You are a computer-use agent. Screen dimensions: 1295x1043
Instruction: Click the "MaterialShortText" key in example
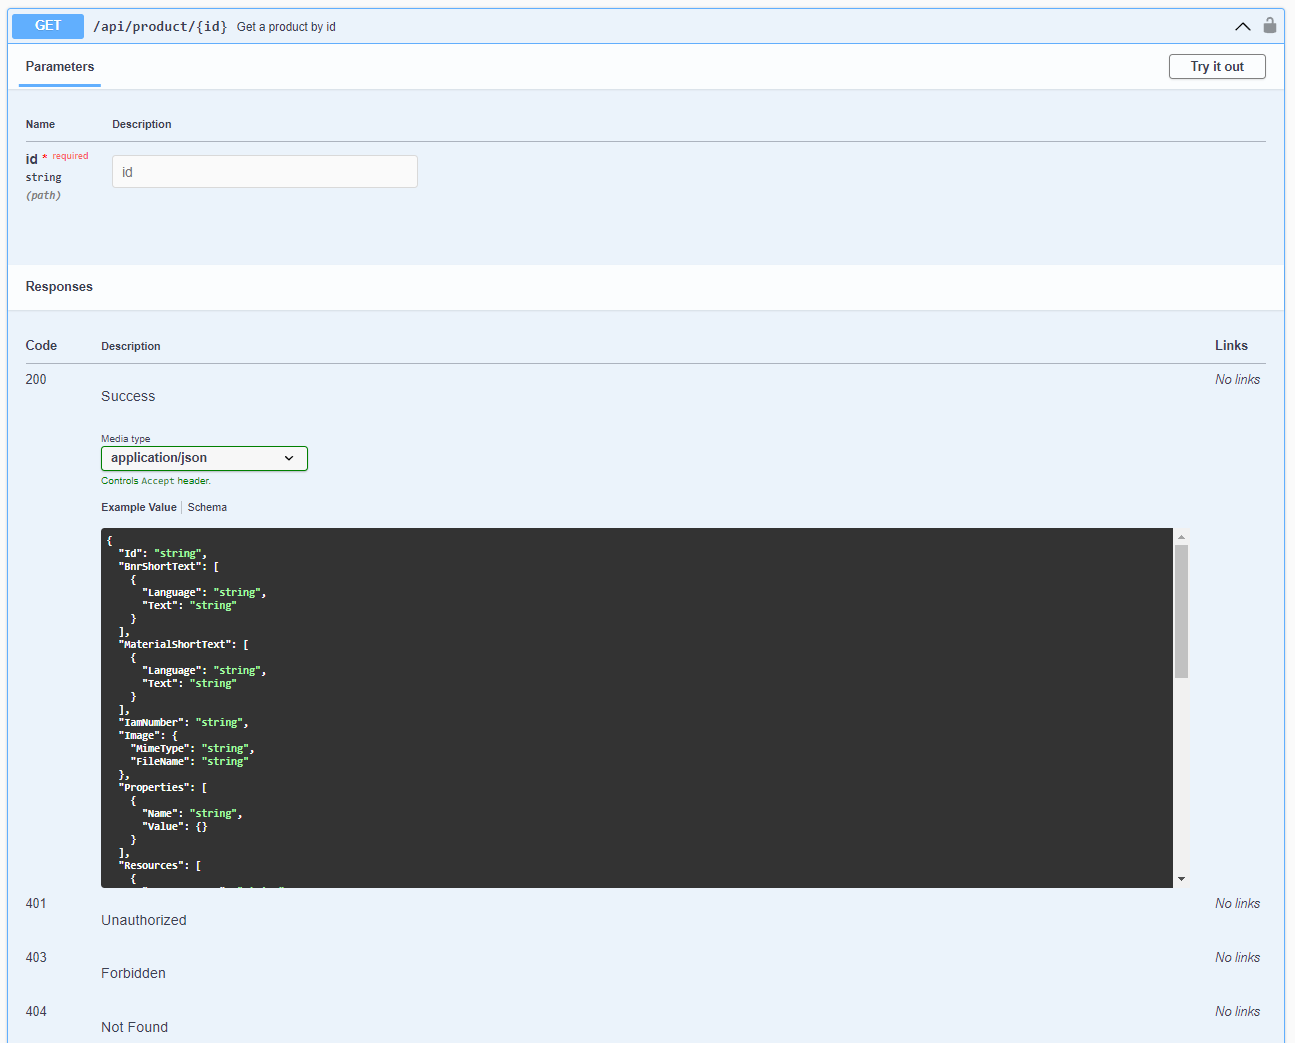coord(177,645)
